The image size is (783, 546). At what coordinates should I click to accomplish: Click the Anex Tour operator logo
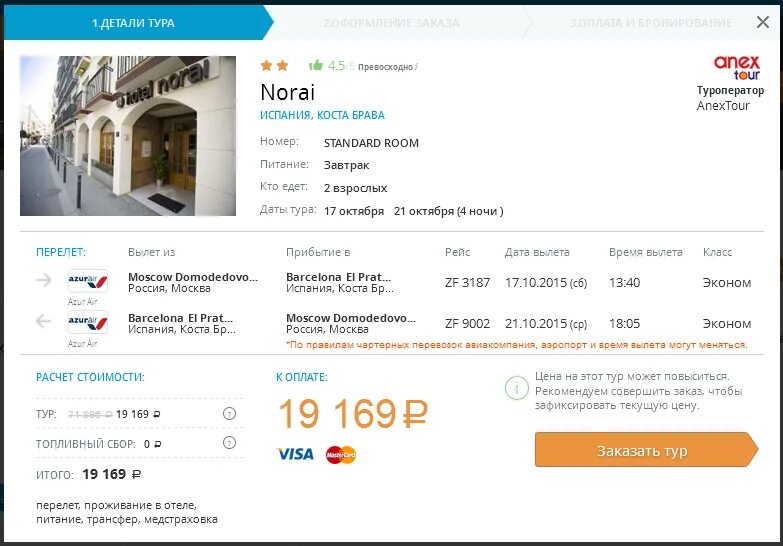(x=736, y=68)
